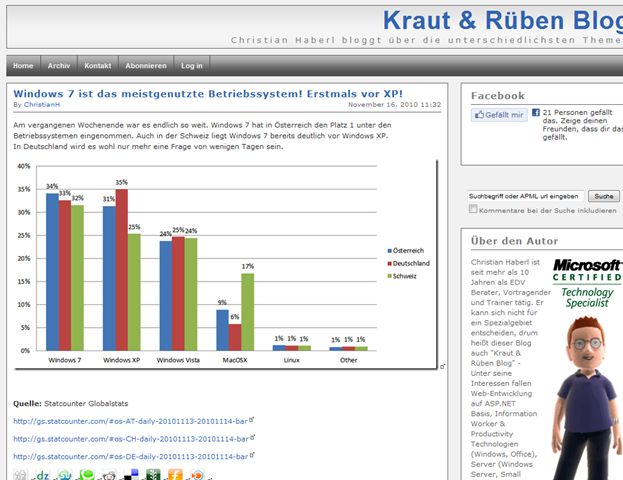Click the blog subtitle Christian Haberl bloggt

(427, 40)
